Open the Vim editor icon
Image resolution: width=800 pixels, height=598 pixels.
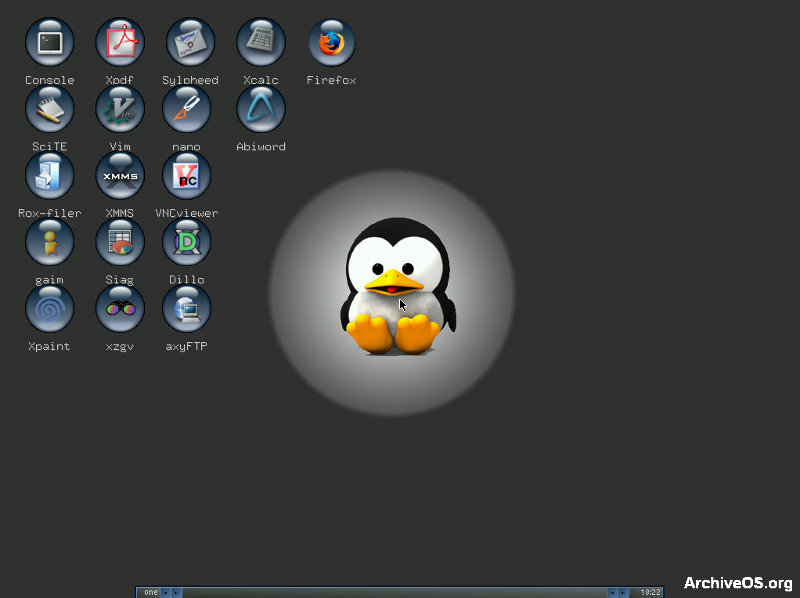pyautogui.click(x=120, y=109)
